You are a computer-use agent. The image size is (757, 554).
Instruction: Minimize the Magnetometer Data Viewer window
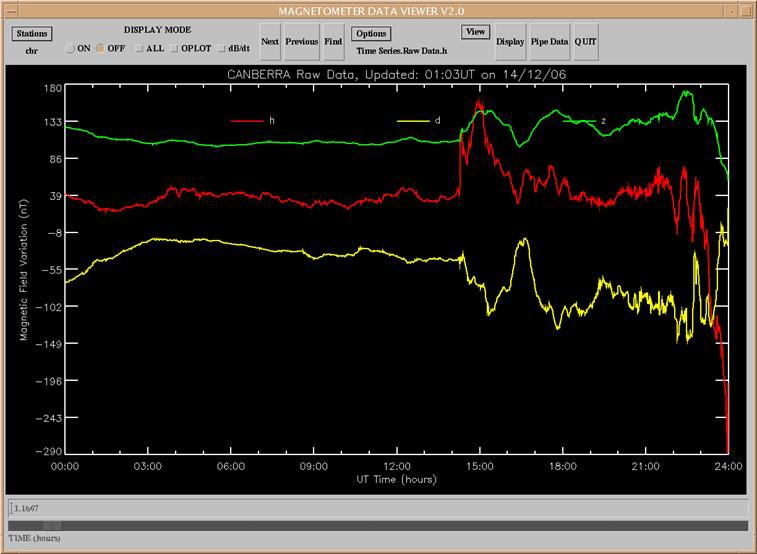(731, 9)
